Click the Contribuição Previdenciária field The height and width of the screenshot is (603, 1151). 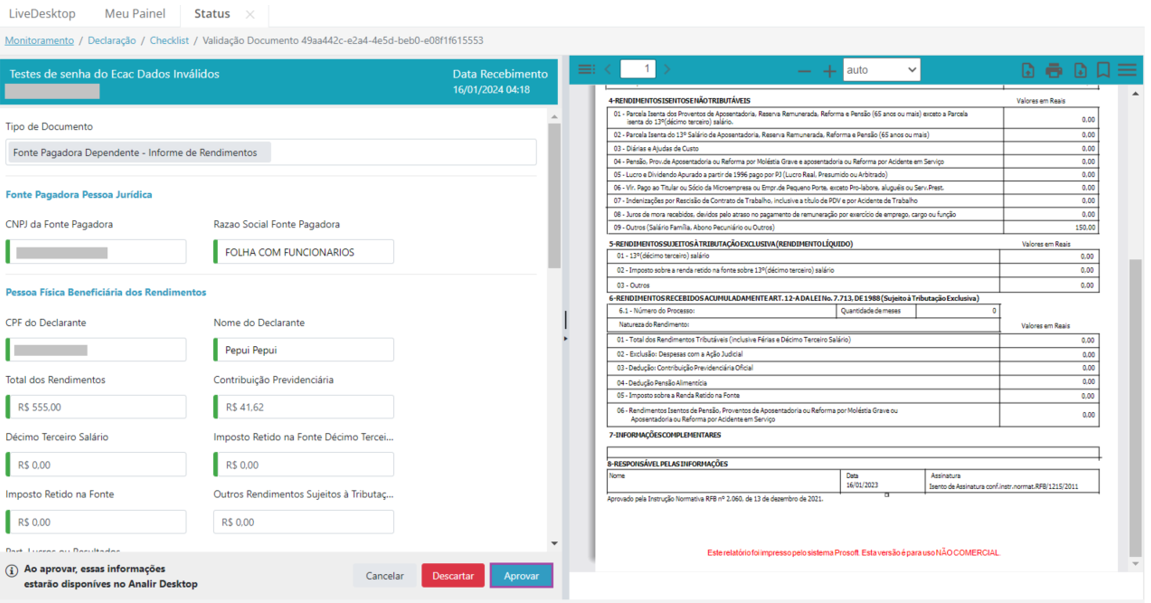(x=304, y=407)
